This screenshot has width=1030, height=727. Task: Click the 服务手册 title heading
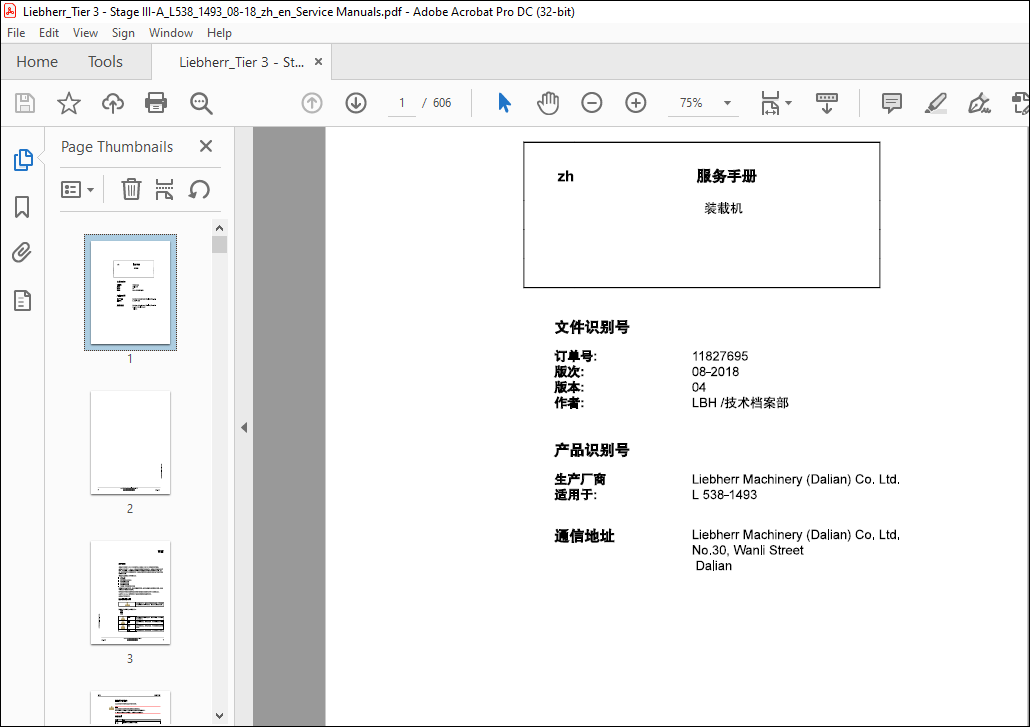pyautogui.click(x=727, y=176)
